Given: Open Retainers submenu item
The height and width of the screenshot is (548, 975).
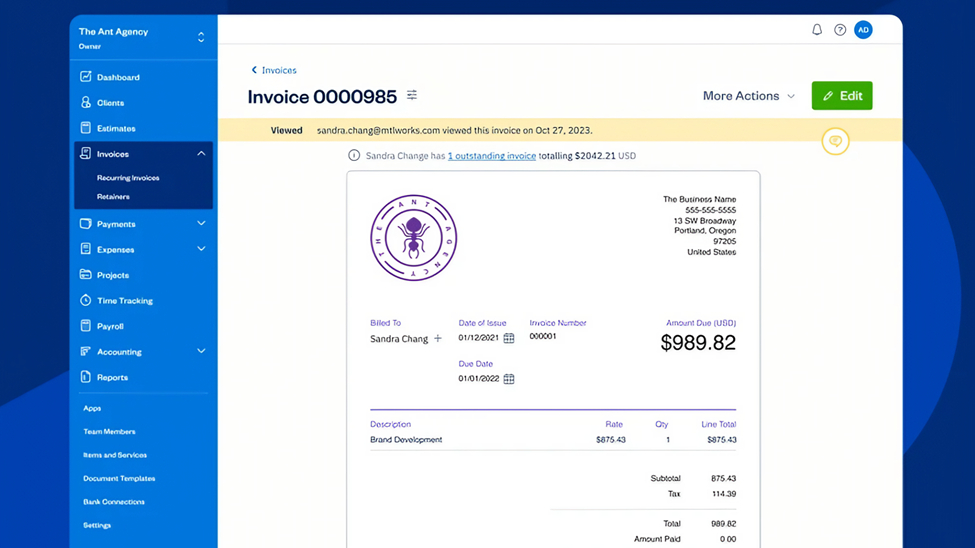Looking at the screenshot, I should (113, 197).
